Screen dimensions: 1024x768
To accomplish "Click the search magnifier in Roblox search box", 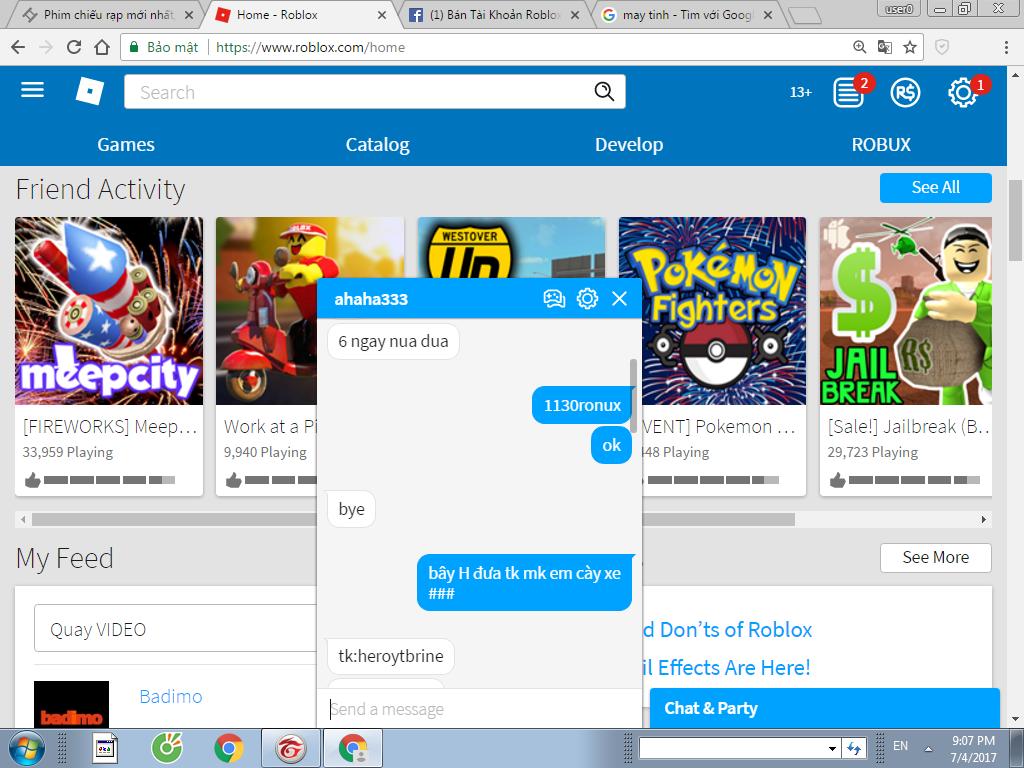I will click(604, 91).
